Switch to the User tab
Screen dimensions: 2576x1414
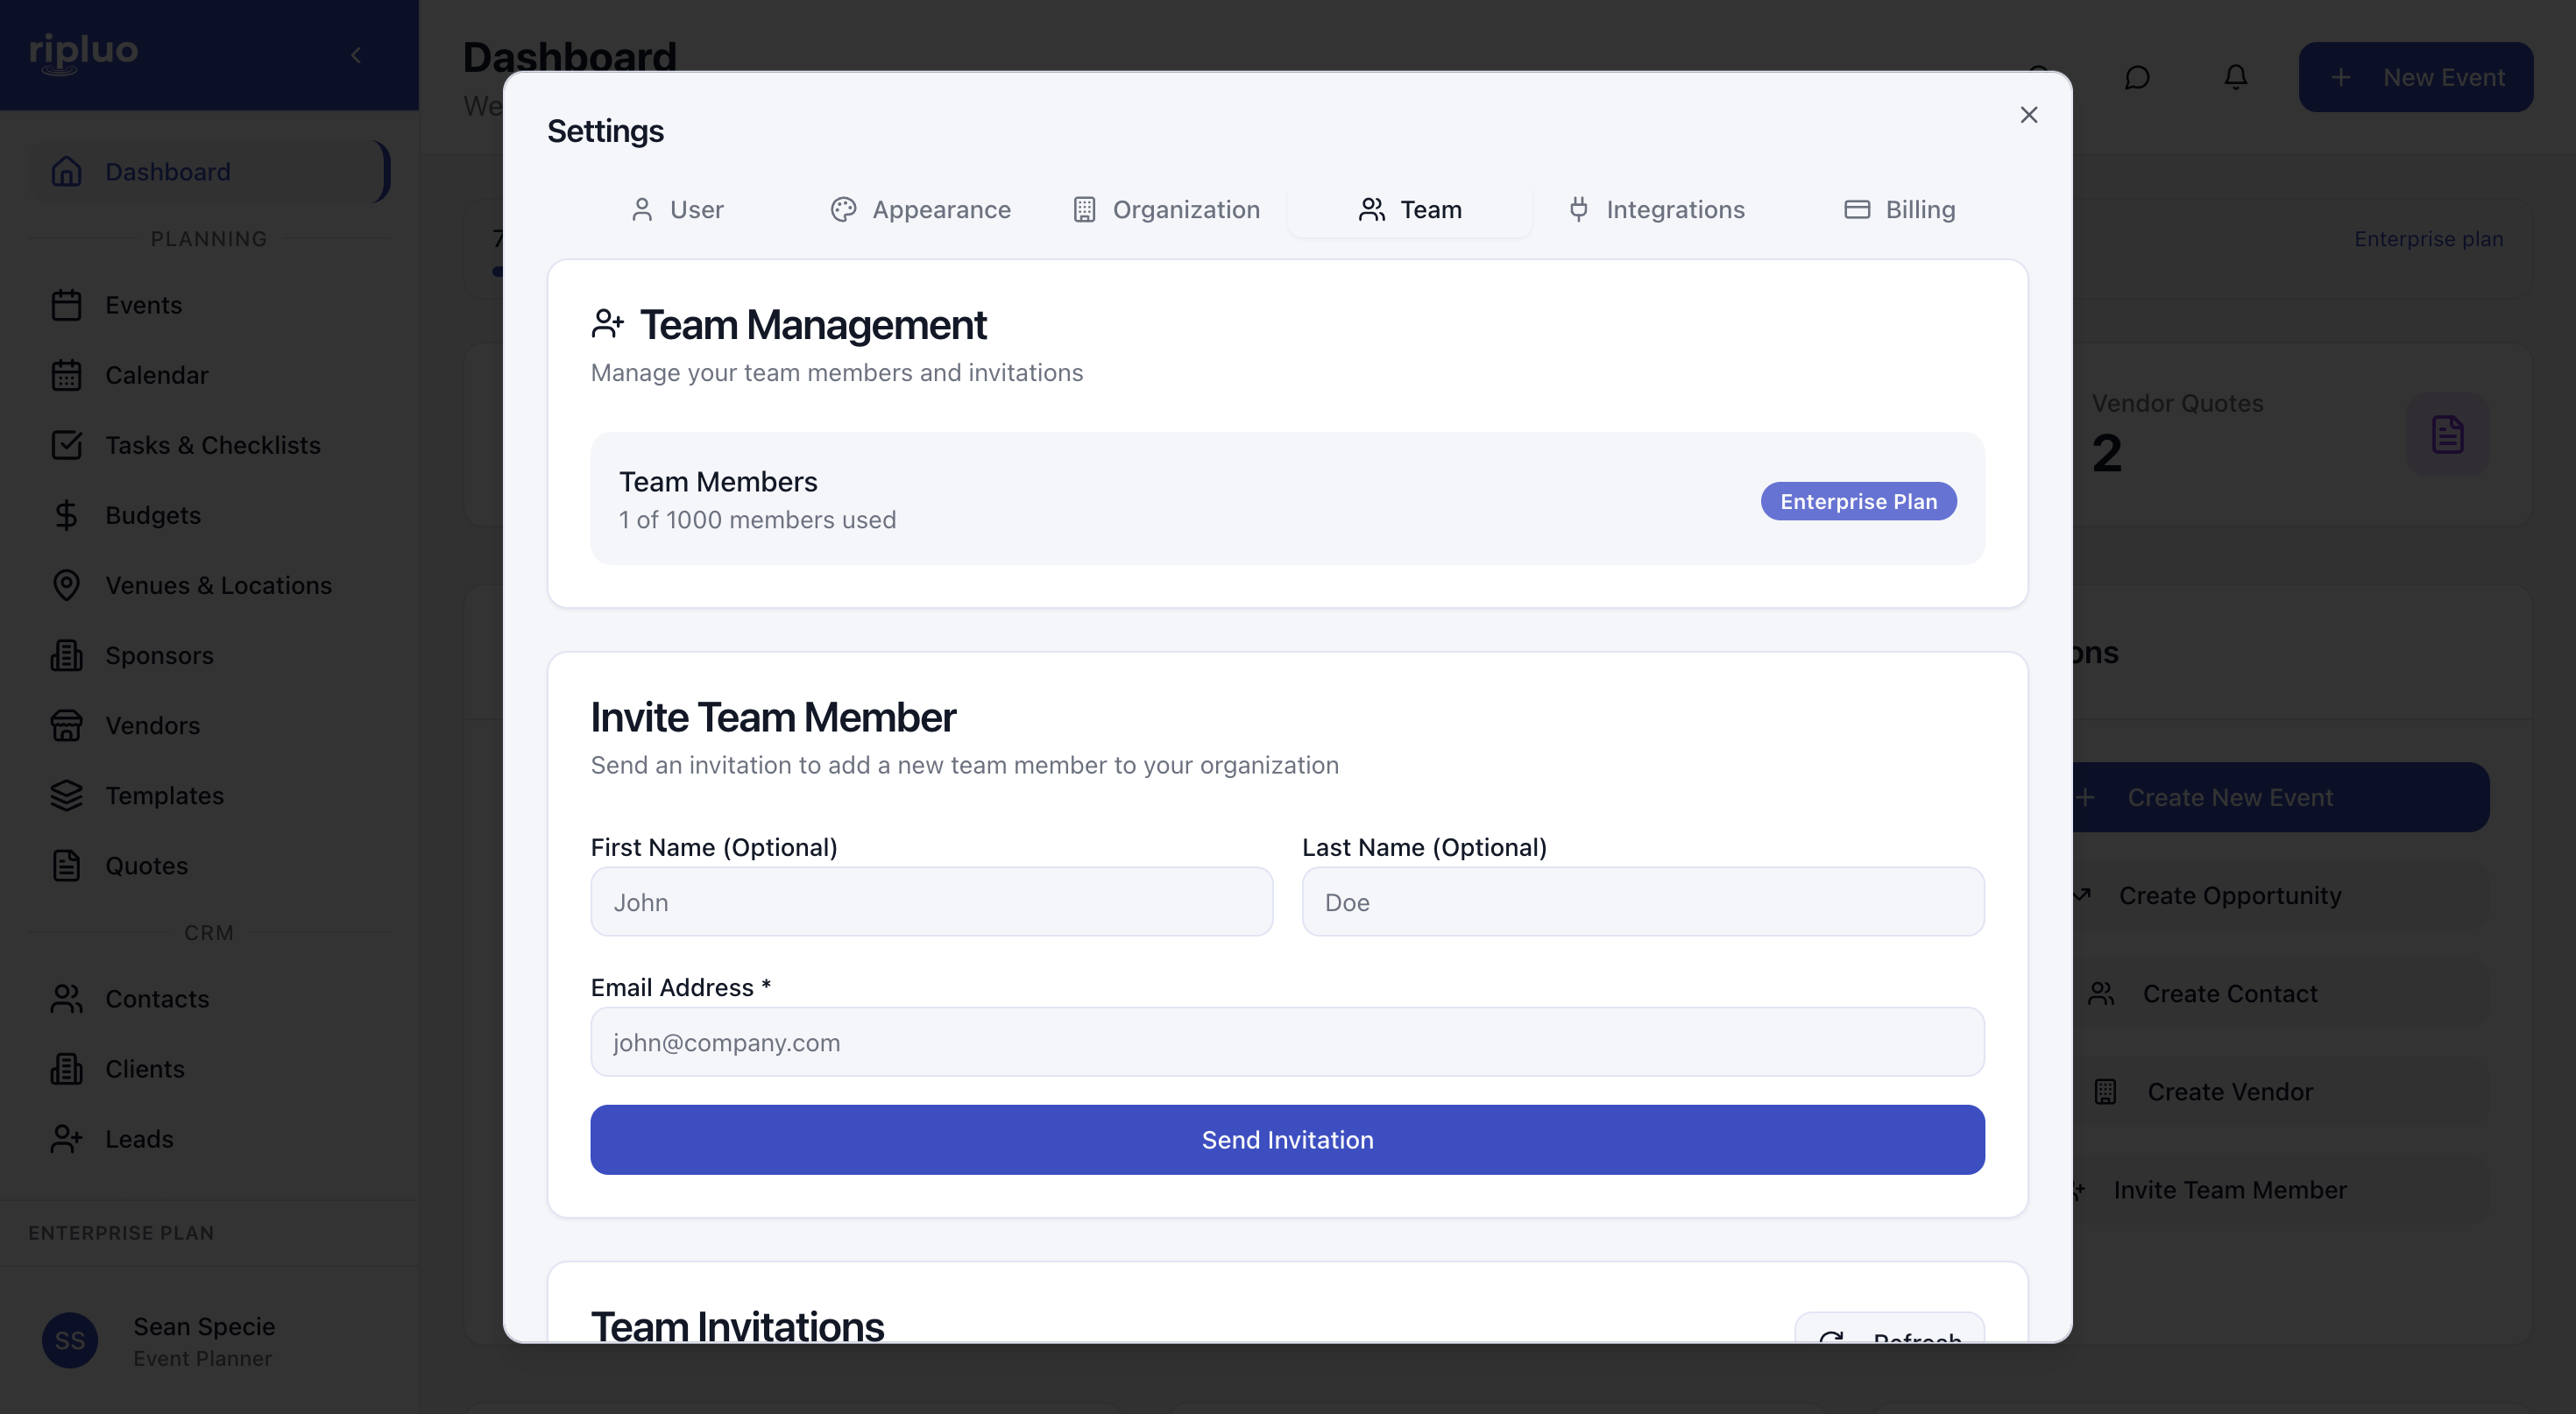[x=677, y=209]
